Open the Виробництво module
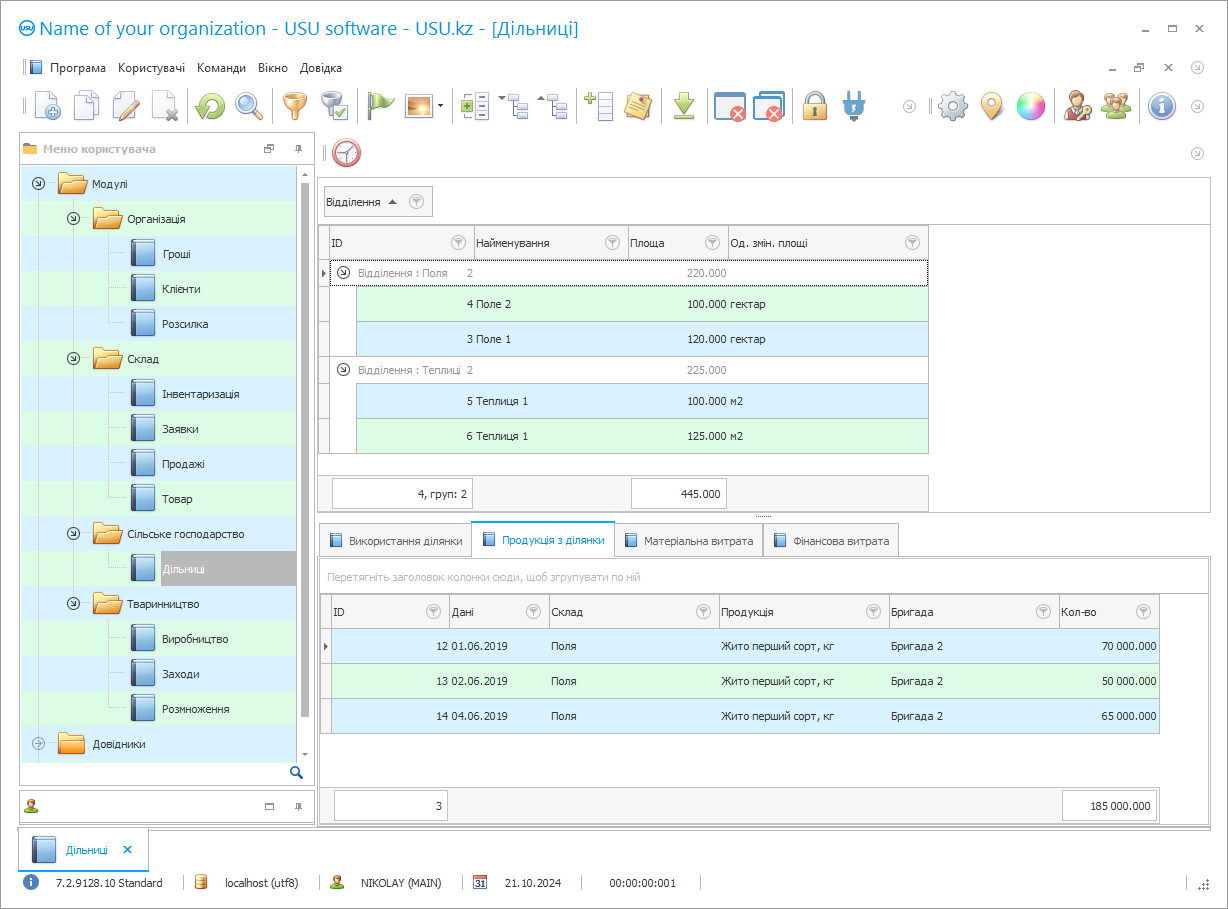 point(195,639)
